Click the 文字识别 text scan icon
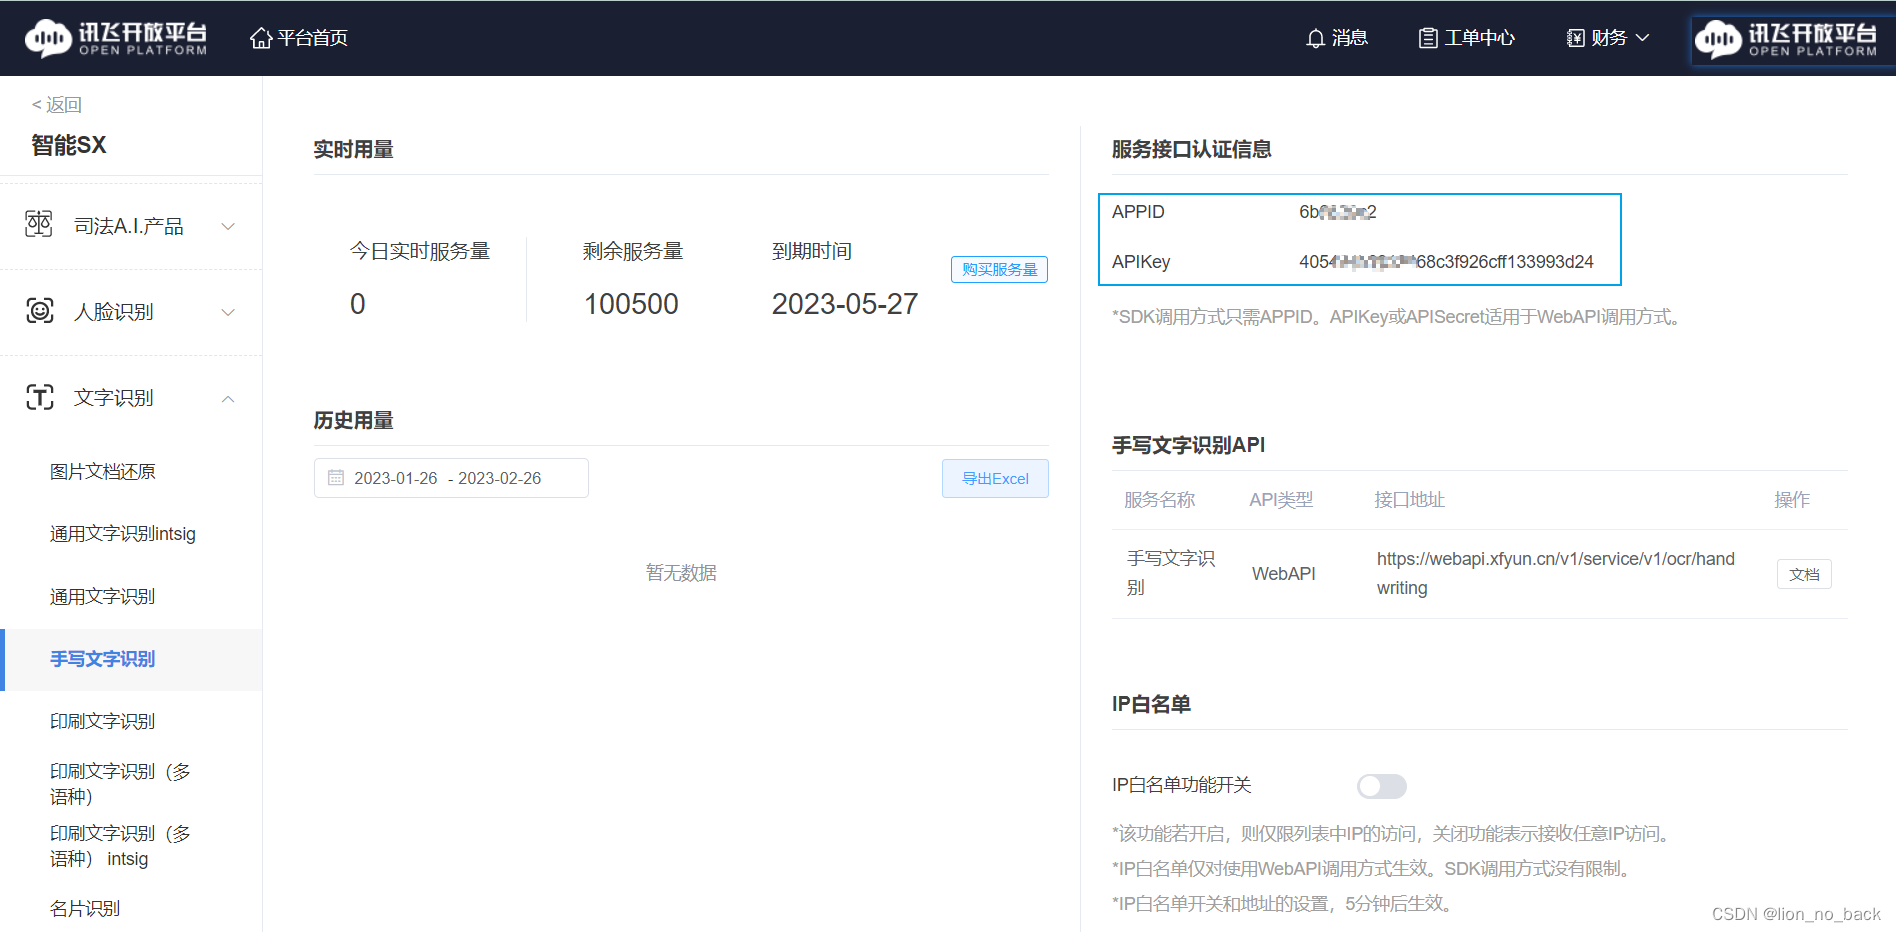 [x=39, y=397]
